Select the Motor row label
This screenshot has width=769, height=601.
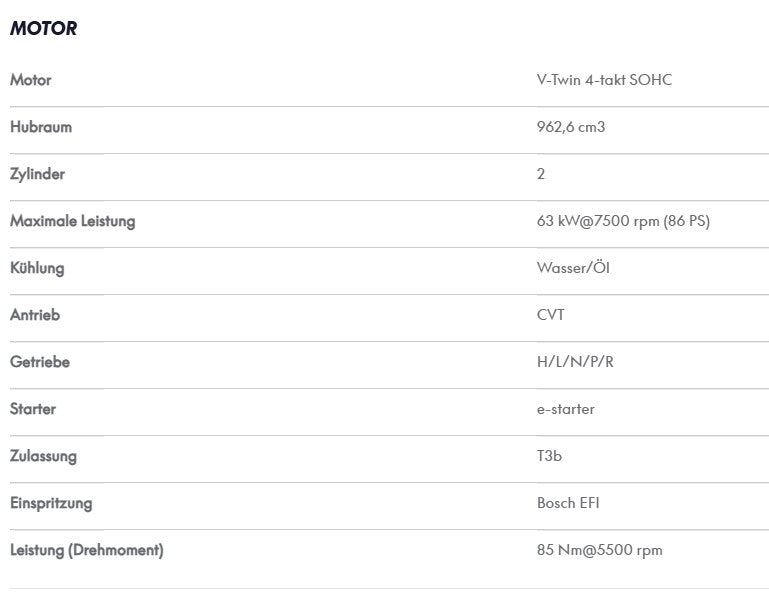pyautogui.click(x=31, y=80)
